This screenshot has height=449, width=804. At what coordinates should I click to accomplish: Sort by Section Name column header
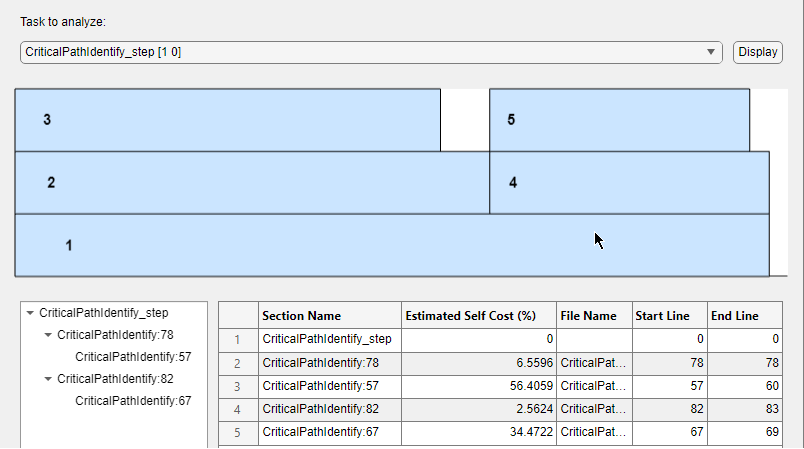click(329, 316)
